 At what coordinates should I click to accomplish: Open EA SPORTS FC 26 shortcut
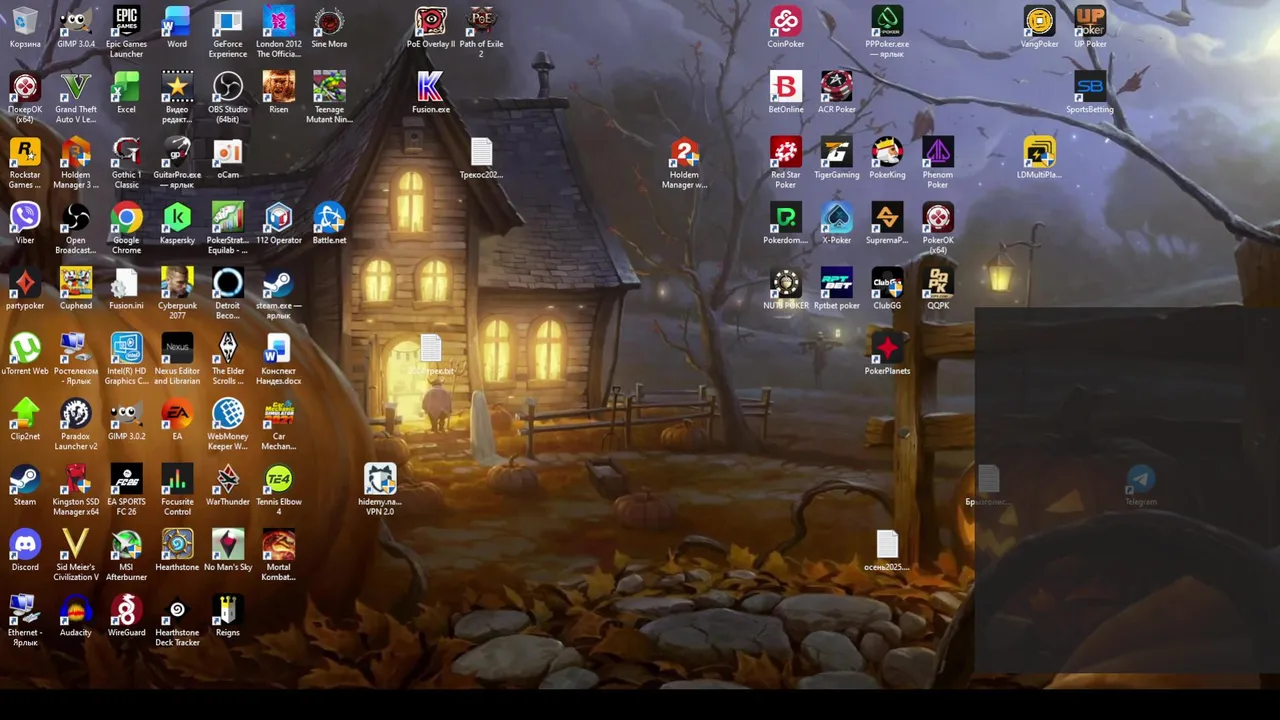tap(126, 491)
